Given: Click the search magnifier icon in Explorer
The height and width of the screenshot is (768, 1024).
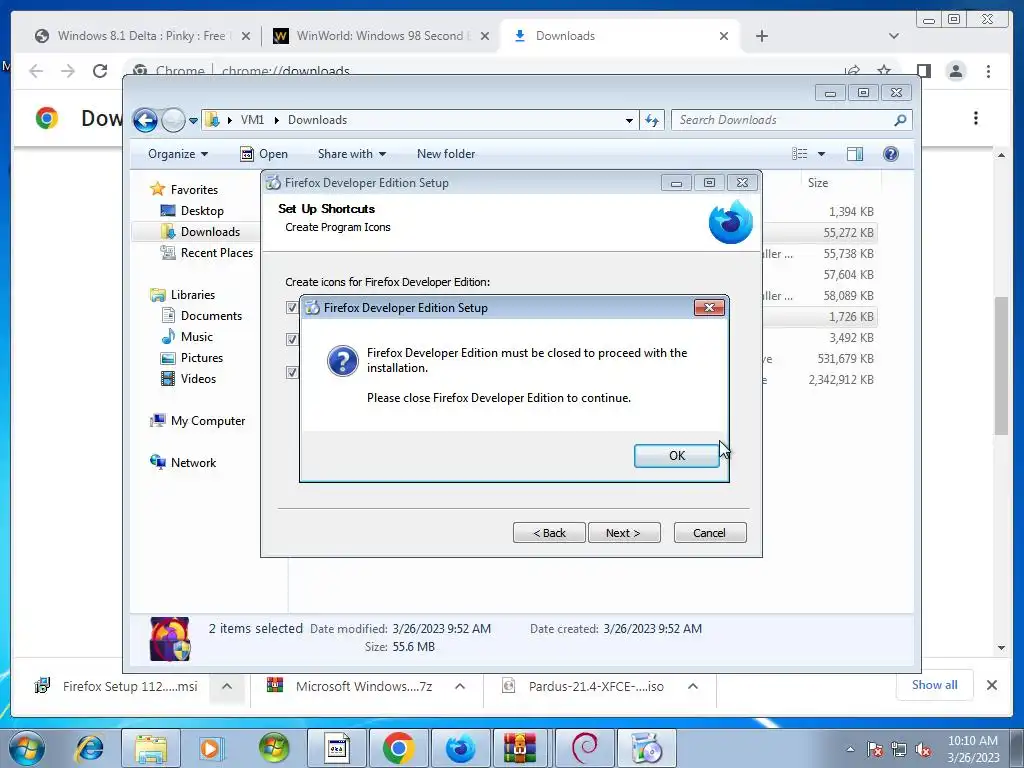Looking at the screenshot, I should tap(901, 120).
